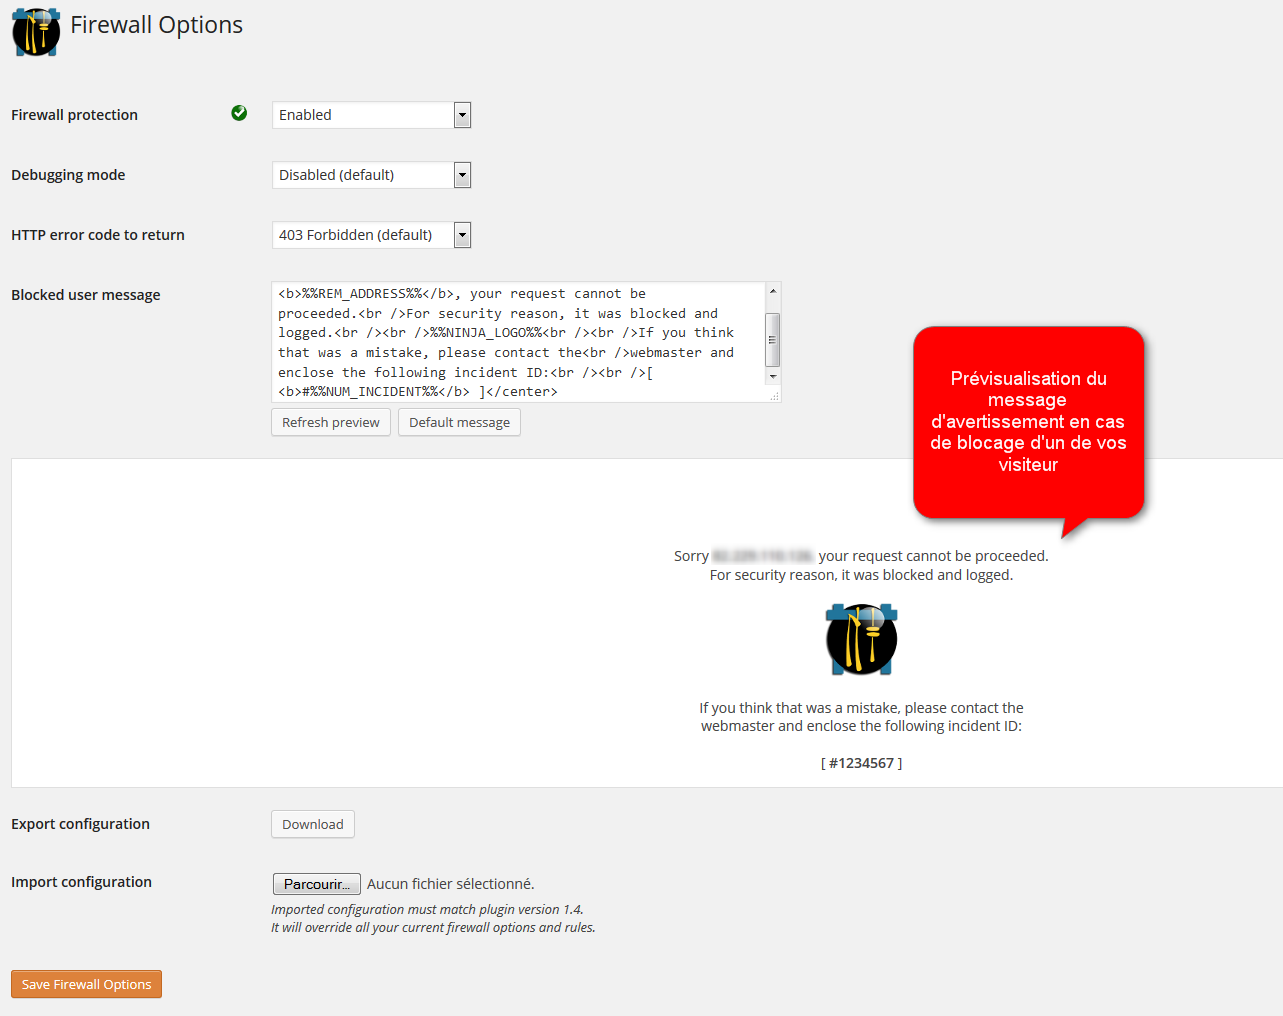Image resolution: width=1283 pixels, height=1016 pixels.
Task: Click the NinjaFirewall logo beside Firewall Options title
Action: [36, 31]
